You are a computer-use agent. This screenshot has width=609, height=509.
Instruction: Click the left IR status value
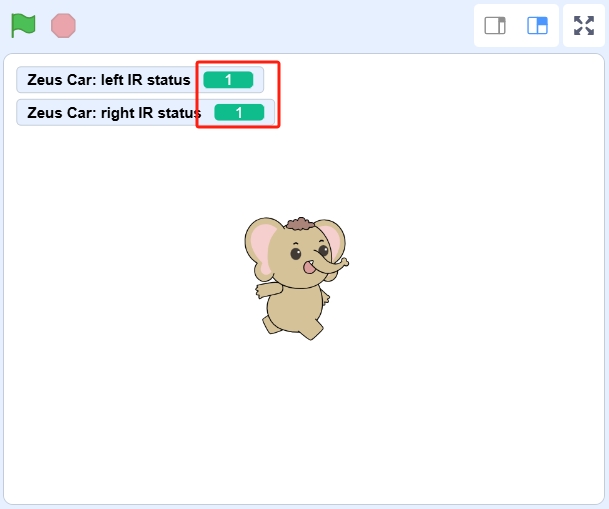(x=228, y=80)
